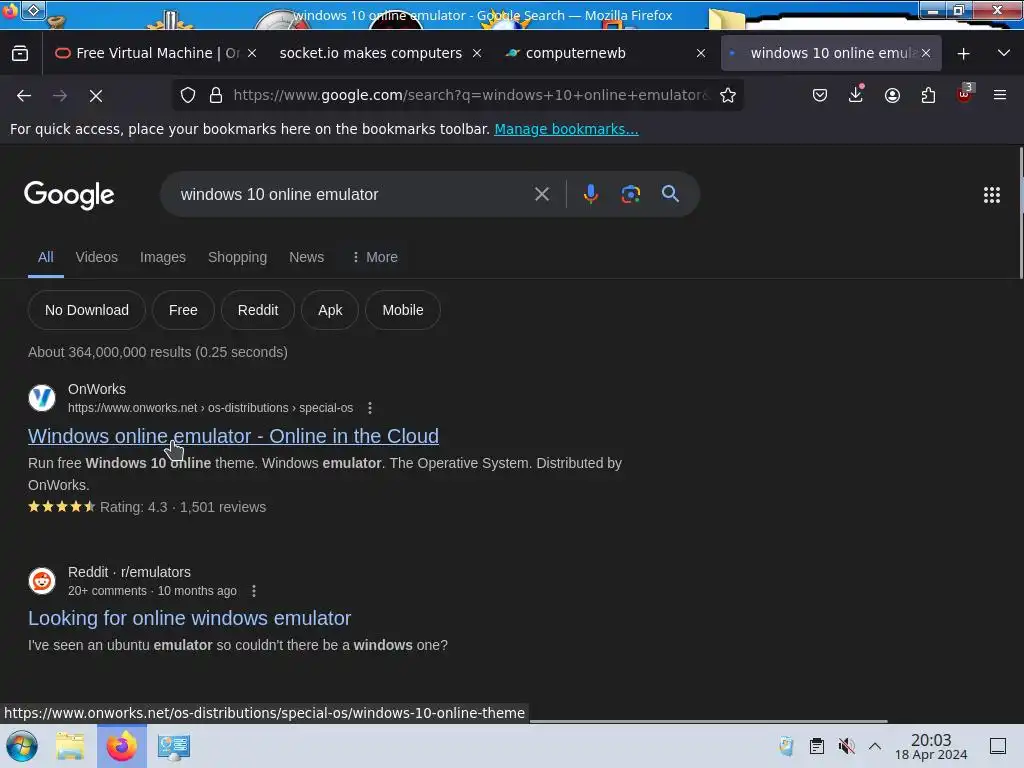The image size is (1024, 768).
Task: Go back to the previous page
Action: tap(24, 96)
